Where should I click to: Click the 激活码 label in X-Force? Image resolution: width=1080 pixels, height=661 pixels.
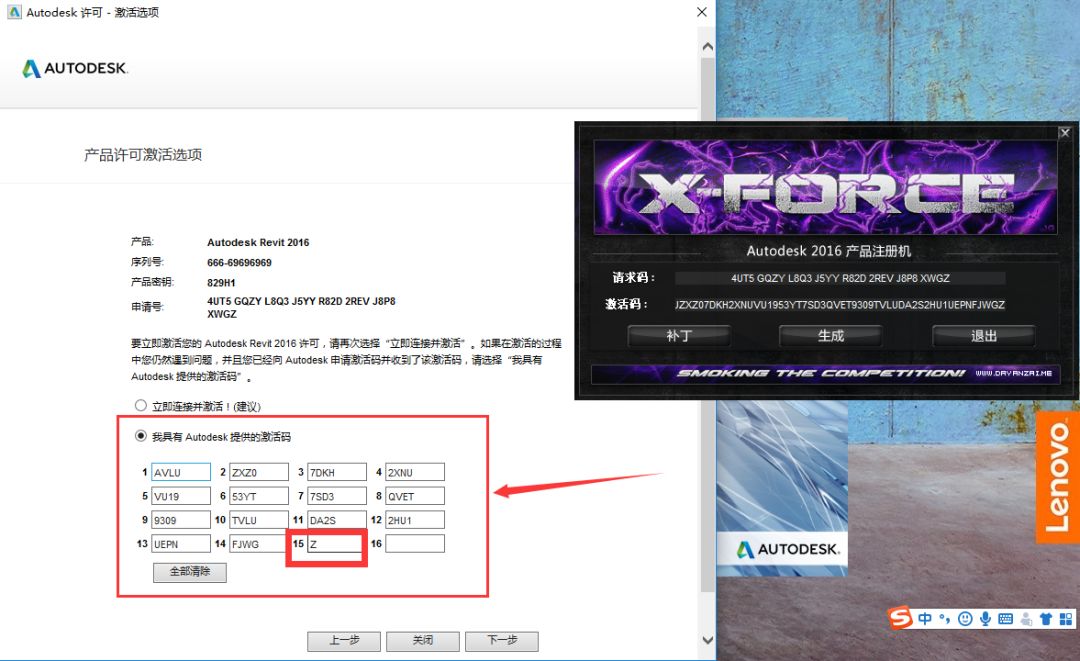(x=627, y=304)
